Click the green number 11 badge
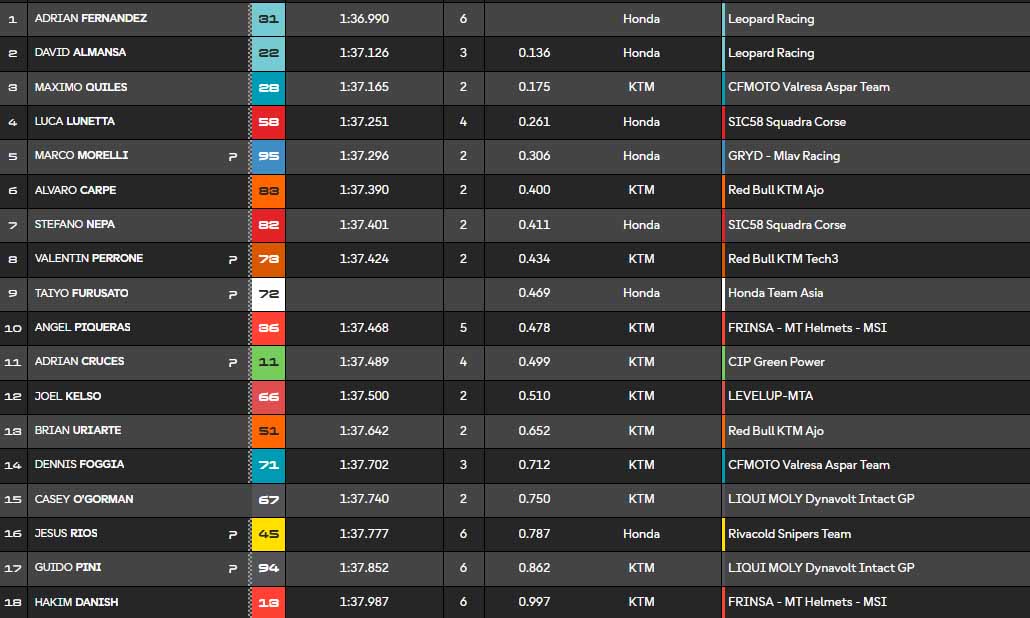Viewport: 1030px width, 618px height. (x=268, y=362)
